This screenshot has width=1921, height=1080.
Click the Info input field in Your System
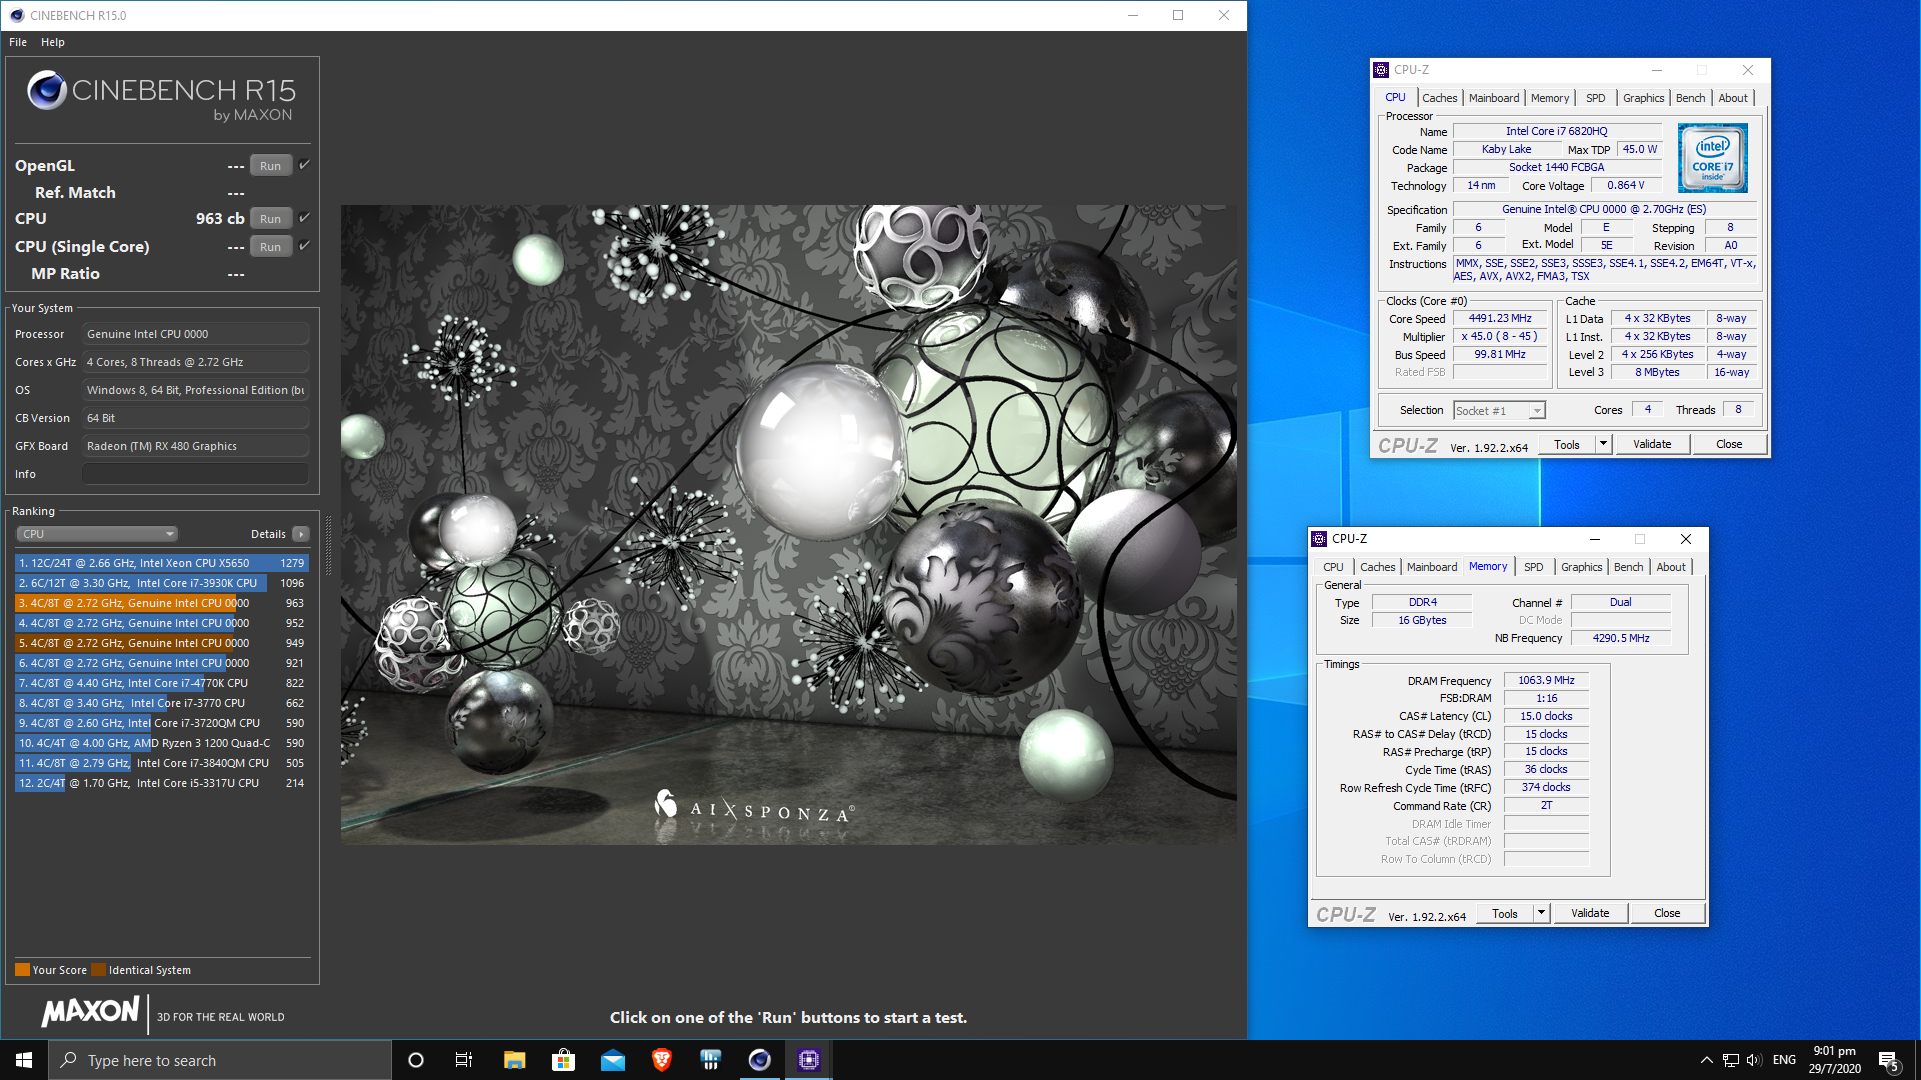pyautogui.click(x=195, y=474)
